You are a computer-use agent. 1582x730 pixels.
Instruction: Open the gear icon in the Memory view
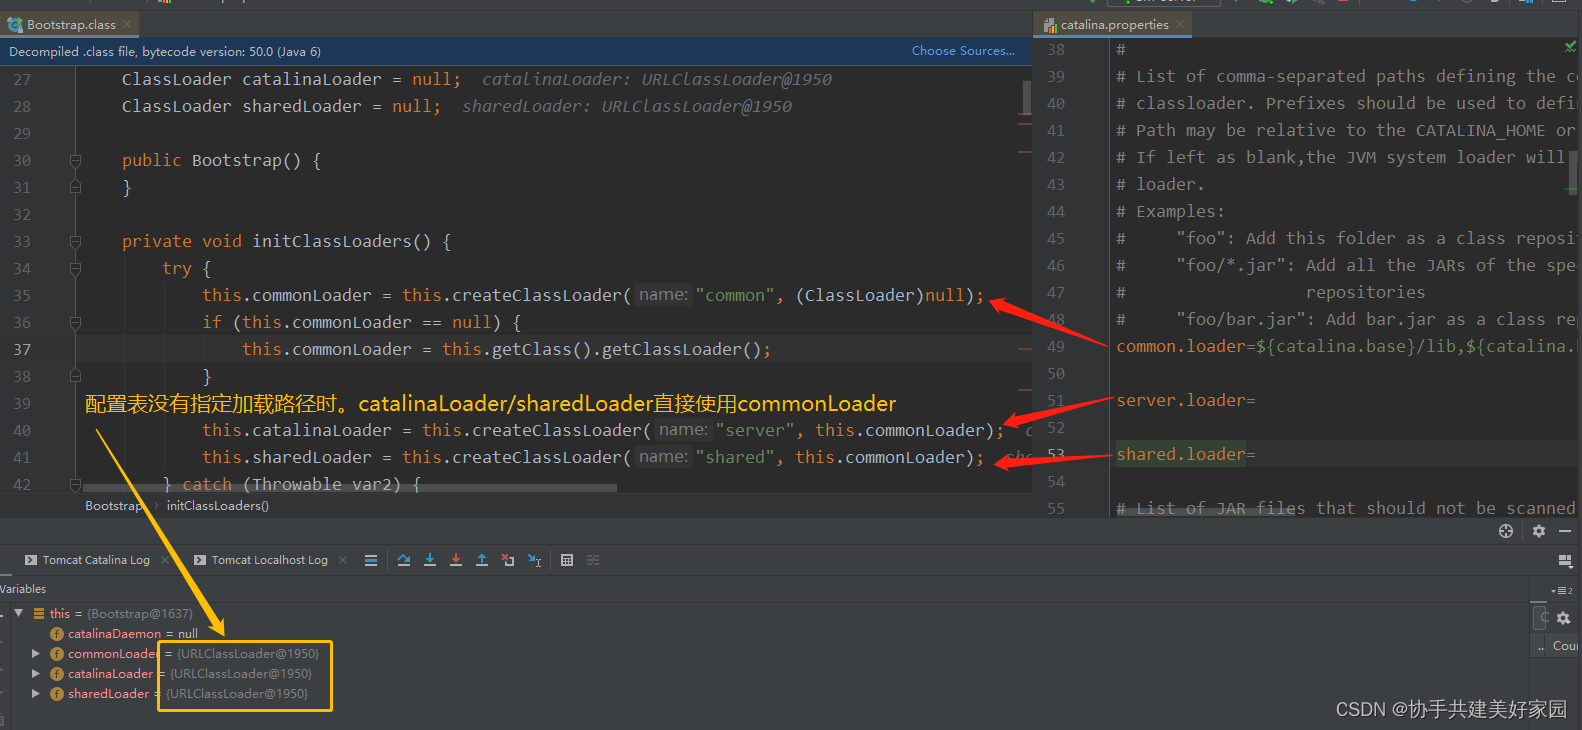click(x=1563, y=618)
